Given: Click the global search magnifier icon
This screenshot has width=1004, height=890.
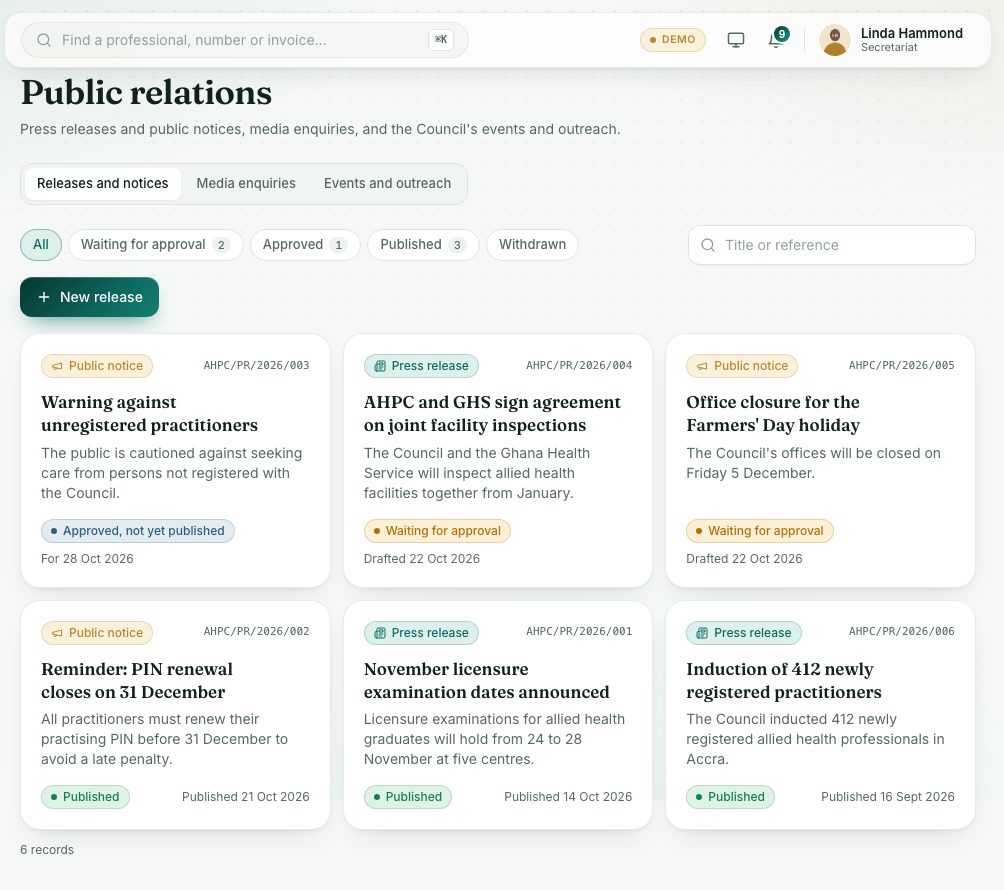Looking at the screenshot, I should pos(44,40).
